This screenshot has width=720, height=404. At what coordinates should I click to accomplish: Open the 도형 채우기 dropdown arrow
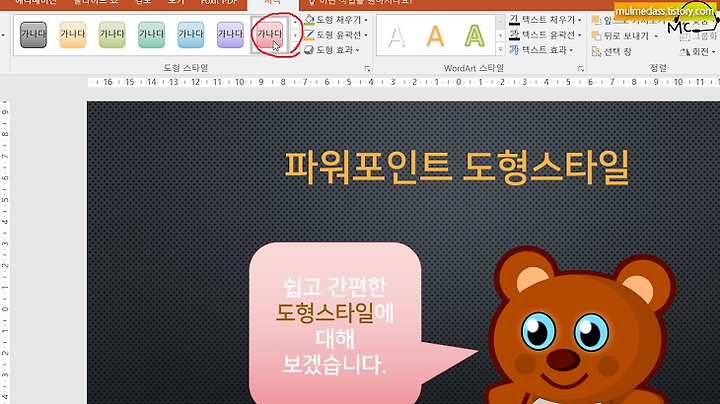coord(366,20)
